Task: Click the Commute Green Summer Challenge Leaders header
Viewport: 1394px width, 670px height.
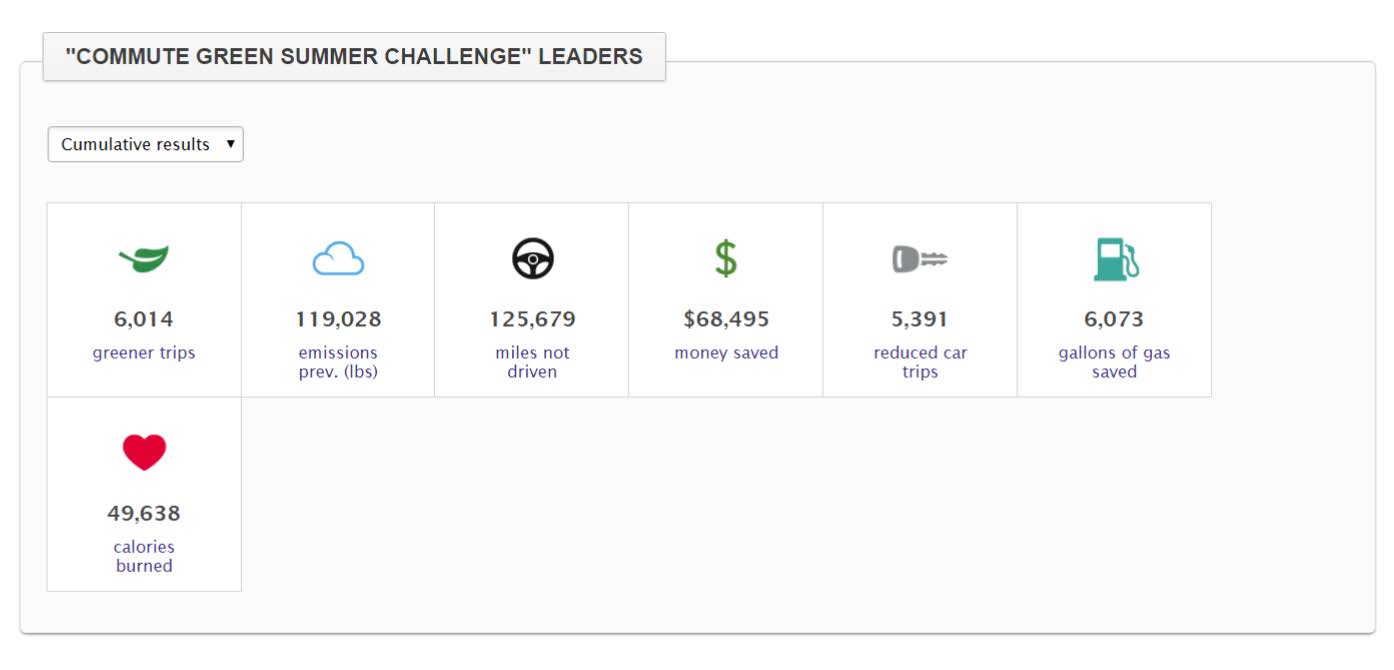Action: pos(354,56)
